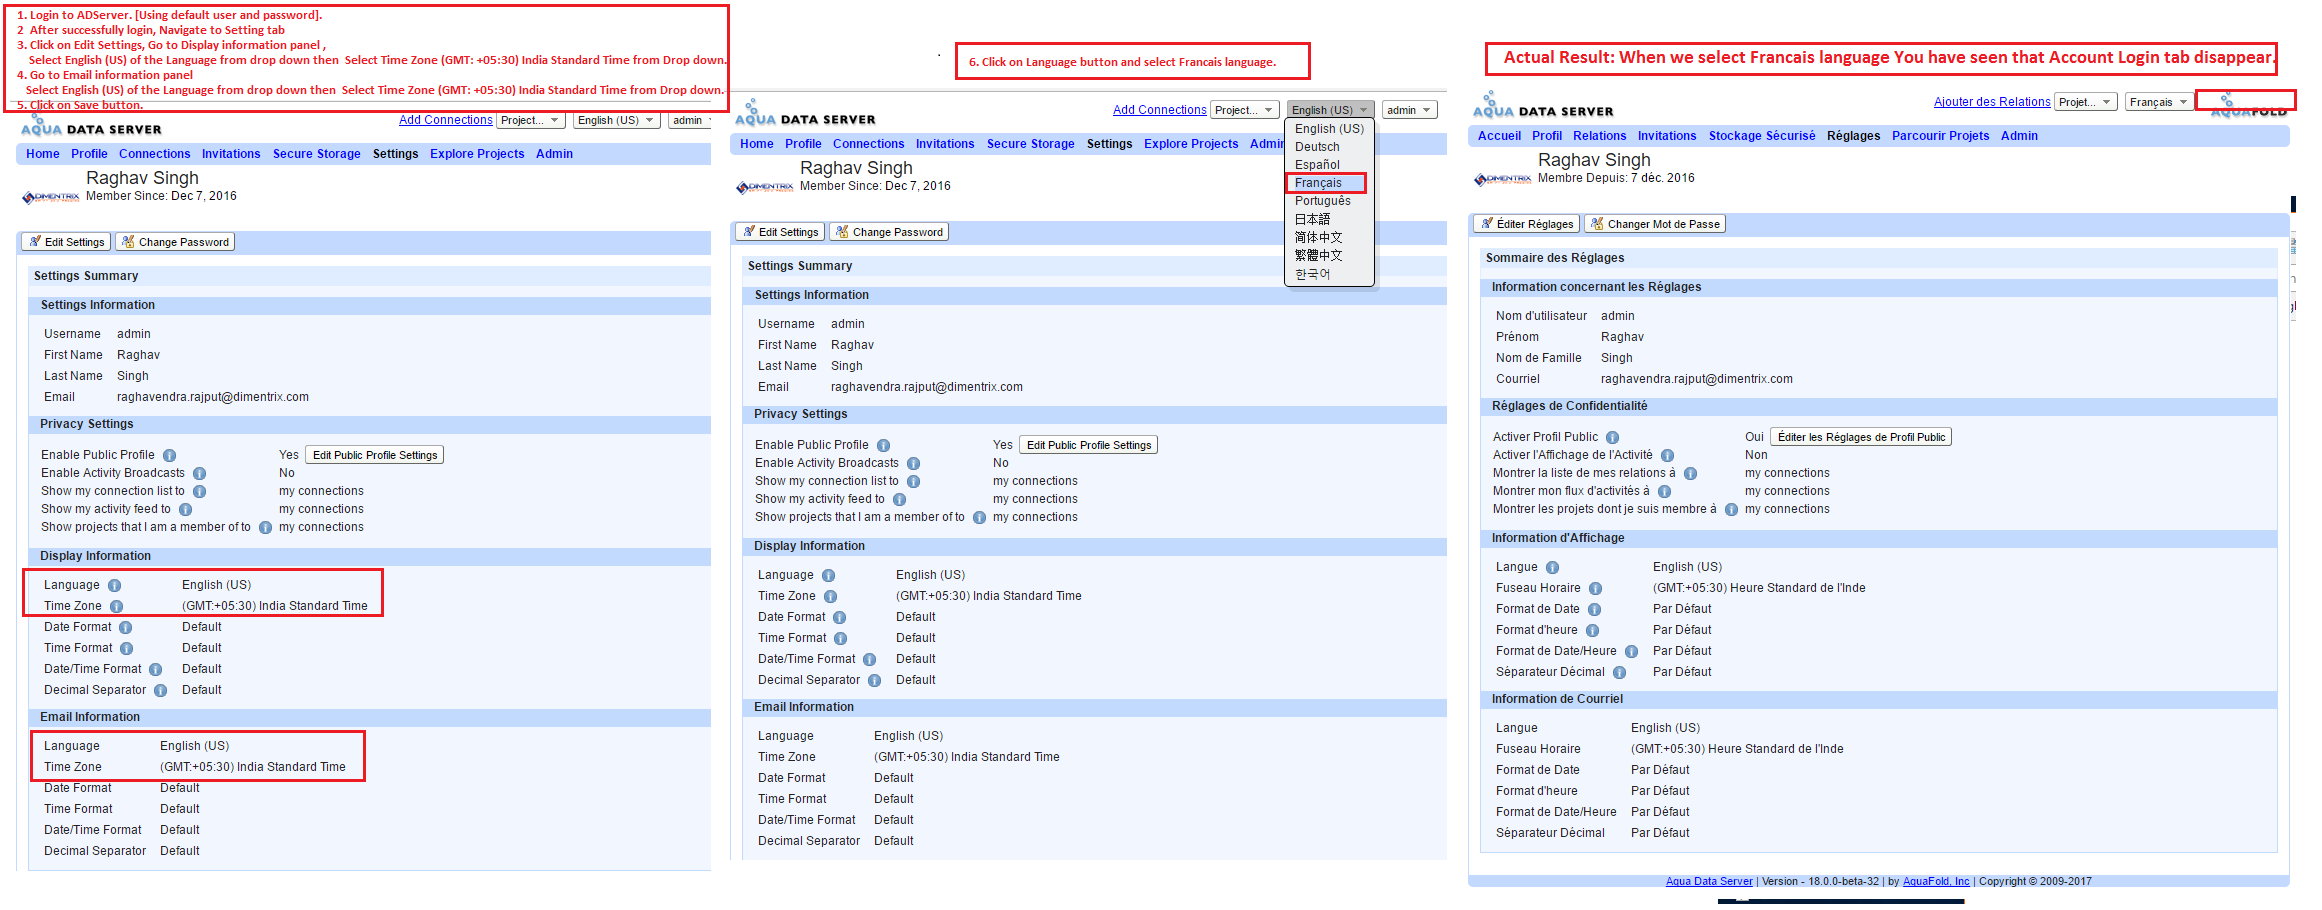This screenshot has height=910, width=2322.
Task: Click Date/Time Format info icon in middle screenshot
Action: 870,660
